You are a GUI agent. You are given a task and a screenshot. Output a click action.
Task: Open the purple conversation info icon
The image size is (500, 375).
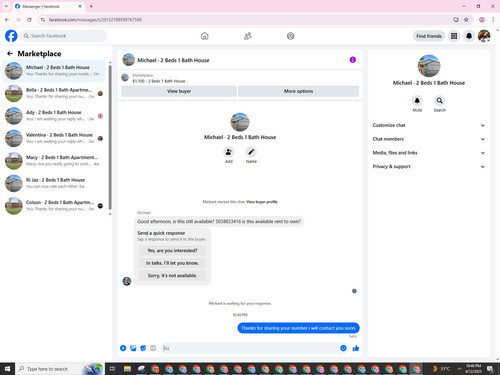point(353,60)
